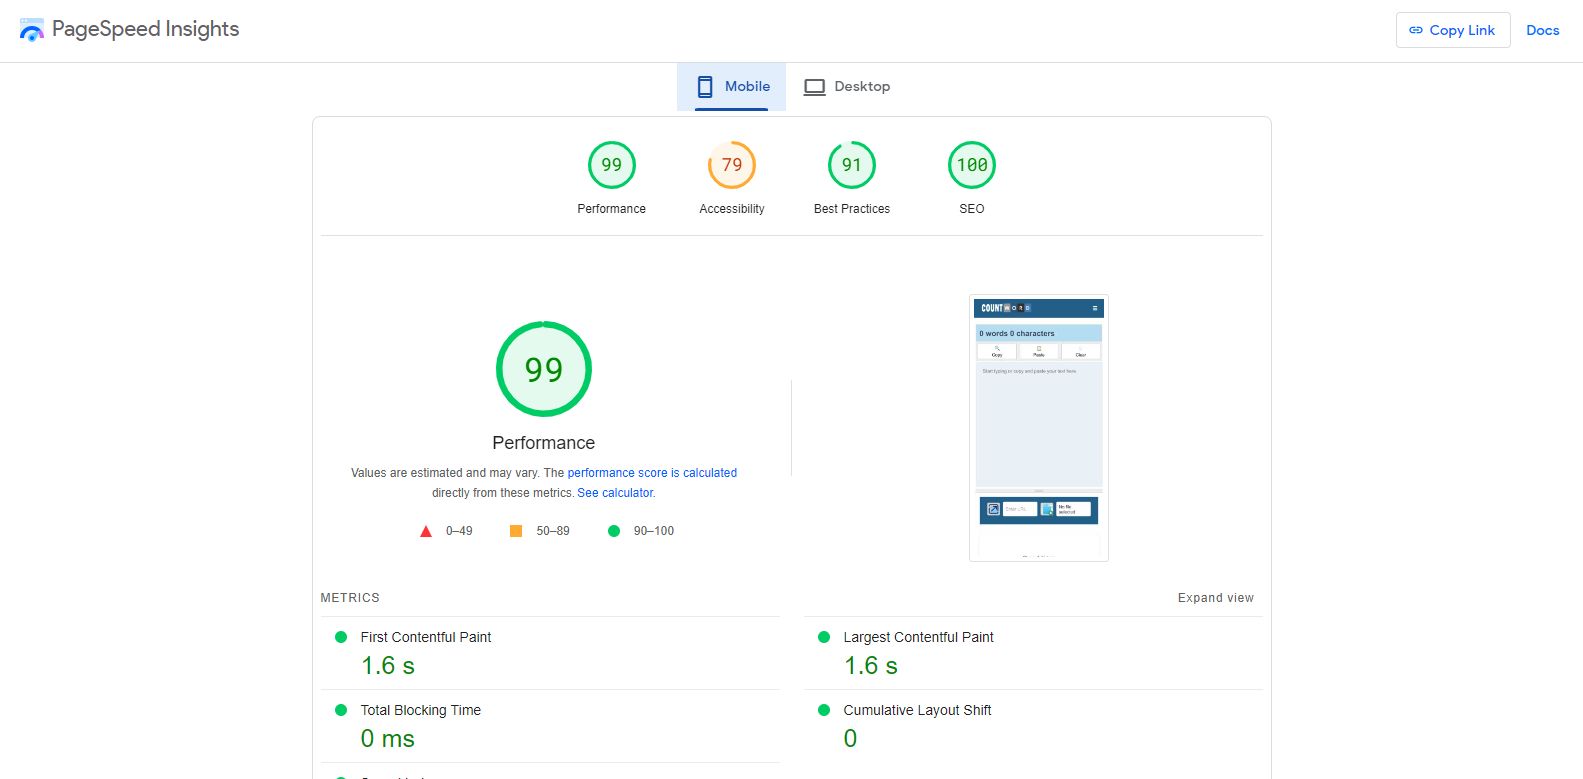Select the SEO score gauge 100

click(x=972, y=165)
